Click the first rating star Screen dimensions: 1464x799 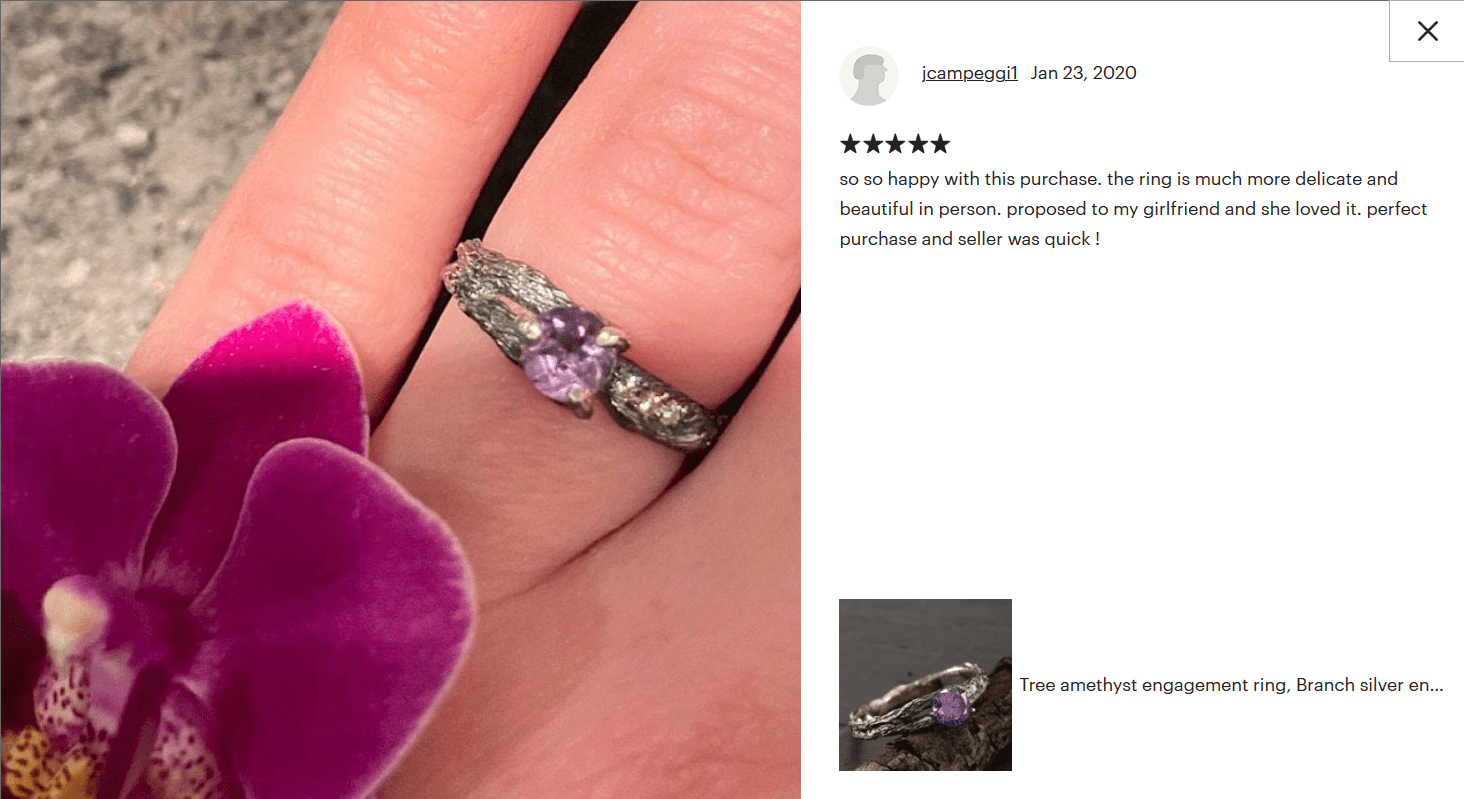851,144
